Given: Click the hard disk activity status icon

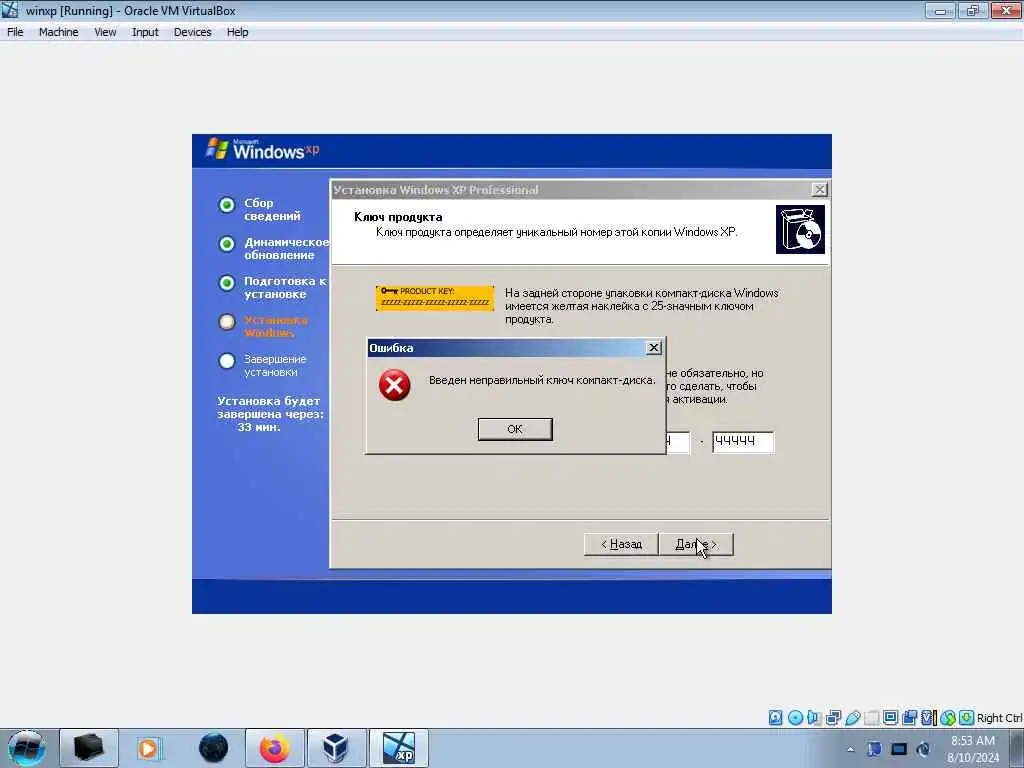Looking at the screenshot, I should click(x=775, y=718).
